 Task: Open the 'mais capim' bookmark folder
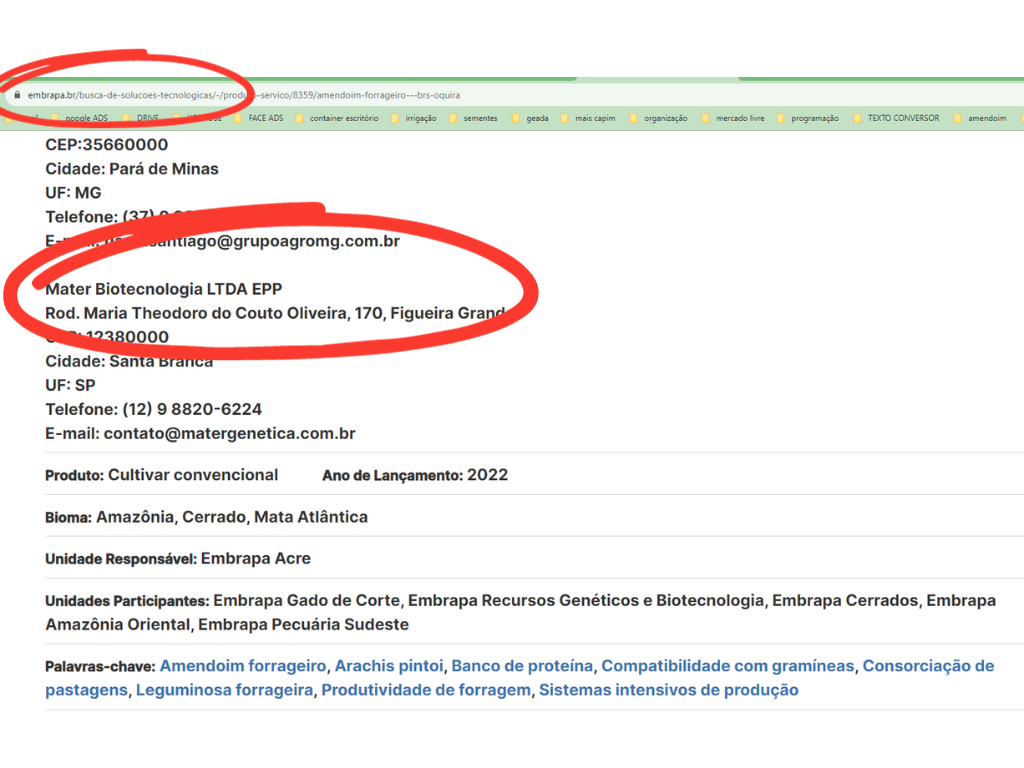(x=595, y=118)
